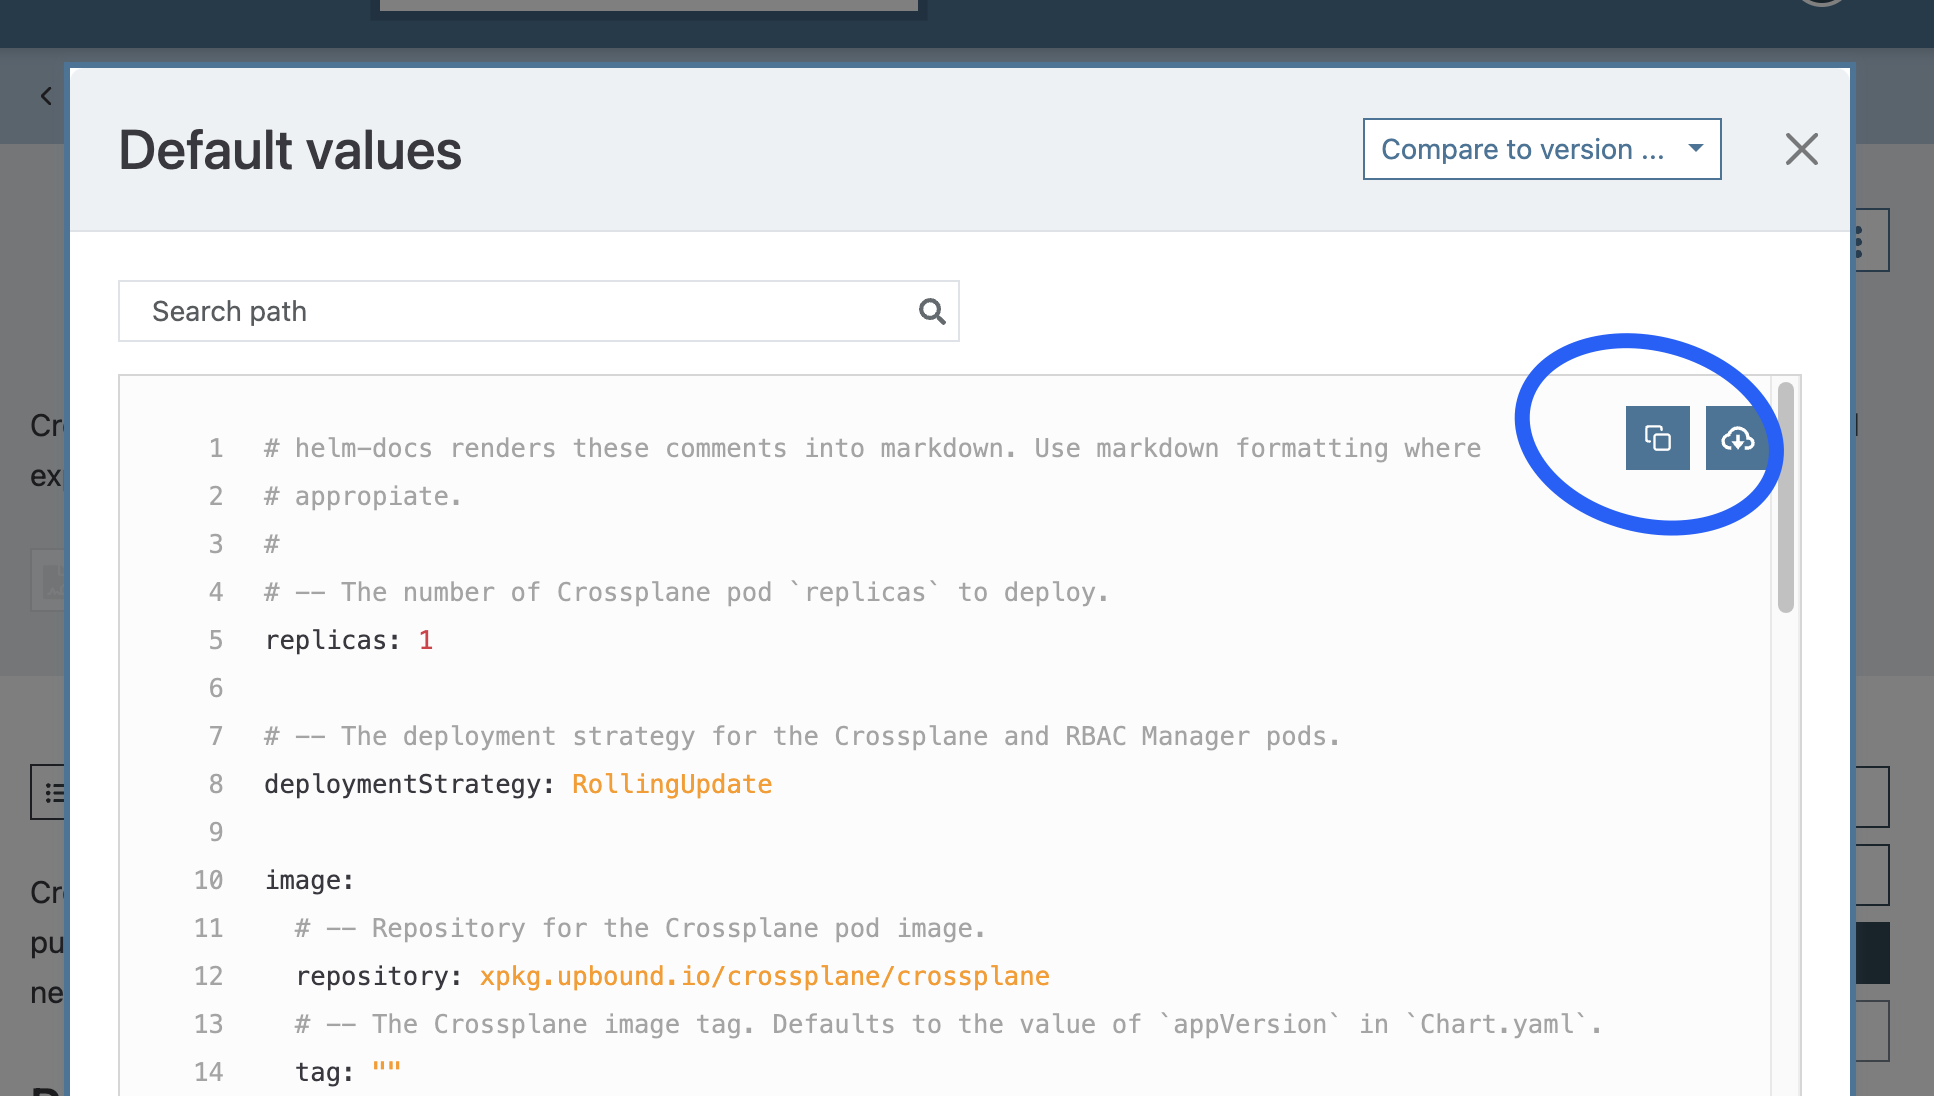The image size is (1934, 1096).
Task: Copy the values to the clipboard
Action: pyautogui.click(x=1657, y=438)
